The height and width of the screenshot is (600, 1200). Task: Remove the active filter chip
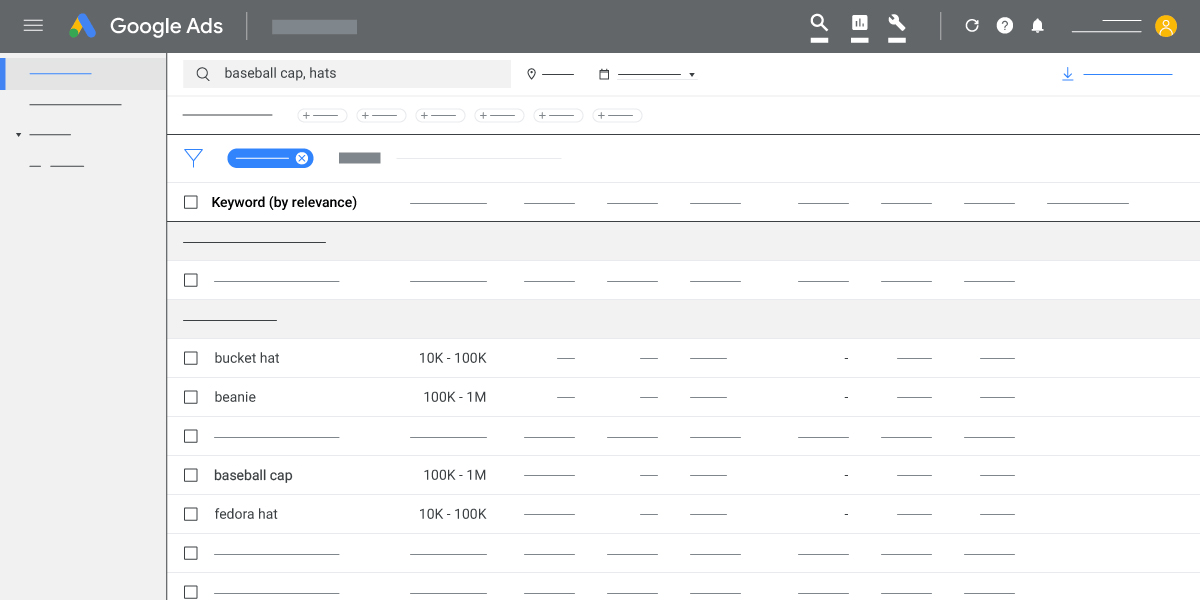click(x=302, y=158)
